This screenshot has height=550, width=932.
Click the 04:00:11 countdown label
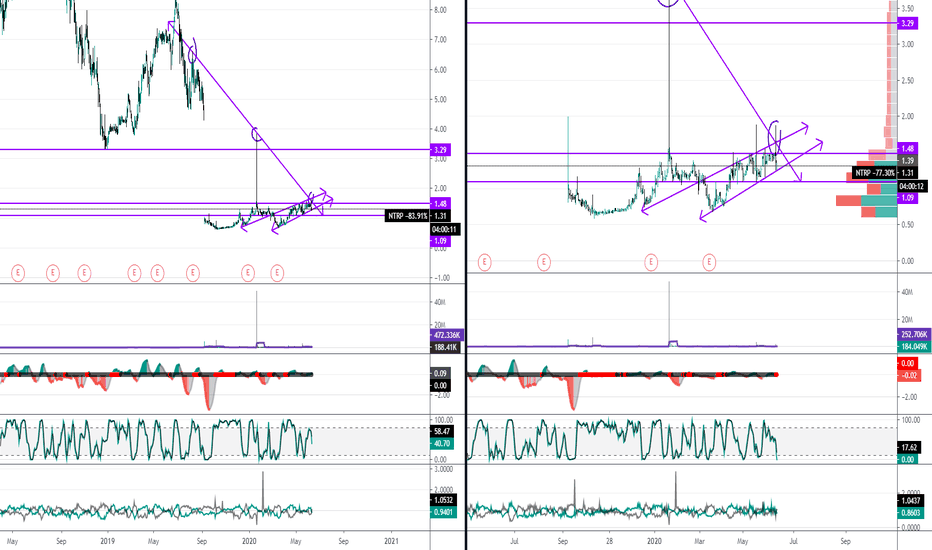tap(445, 229)
